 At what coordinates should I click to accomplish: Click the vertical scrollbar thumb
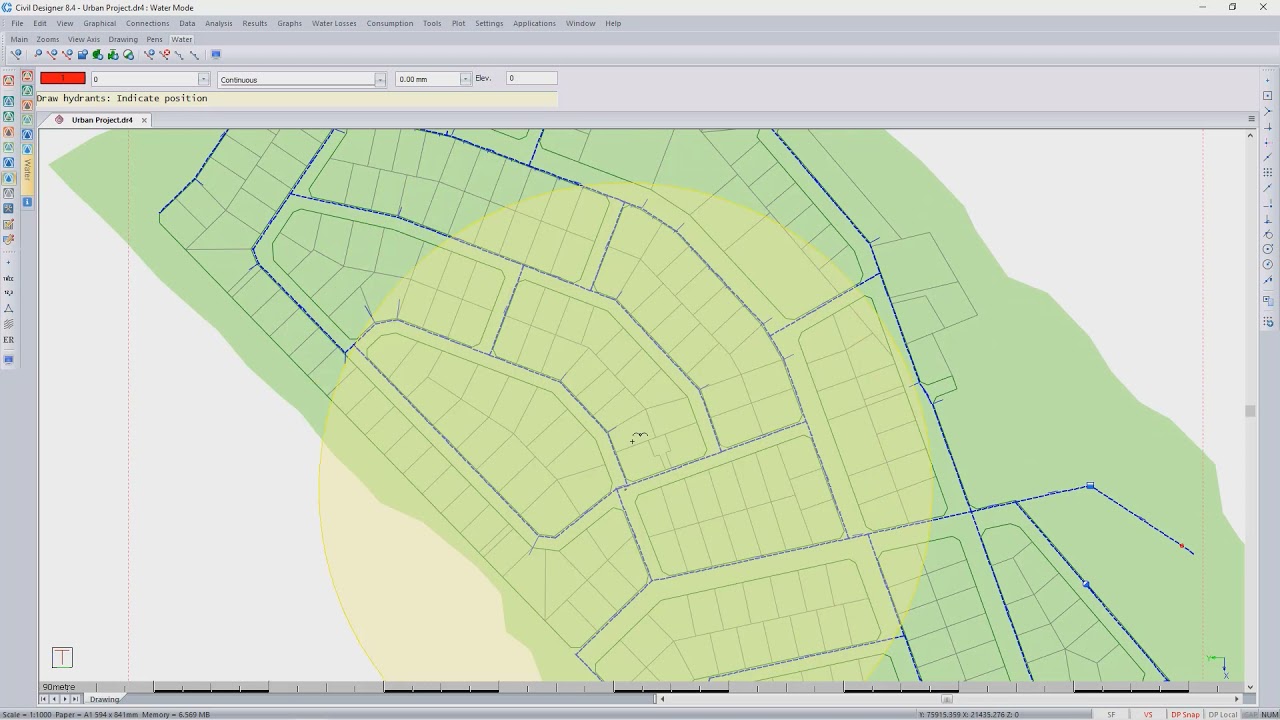tap(1250, 411)
